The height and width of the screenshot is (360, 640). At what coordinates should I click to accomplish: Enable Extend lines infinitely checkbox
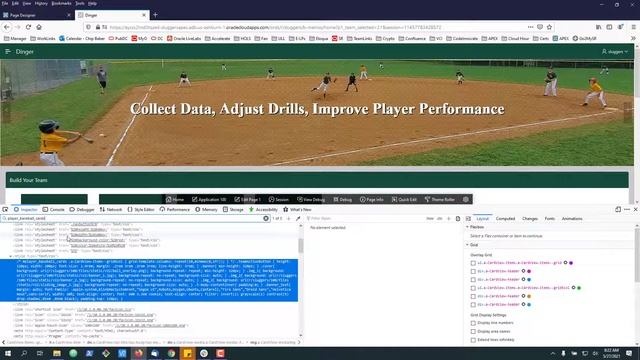pos(473,340)
